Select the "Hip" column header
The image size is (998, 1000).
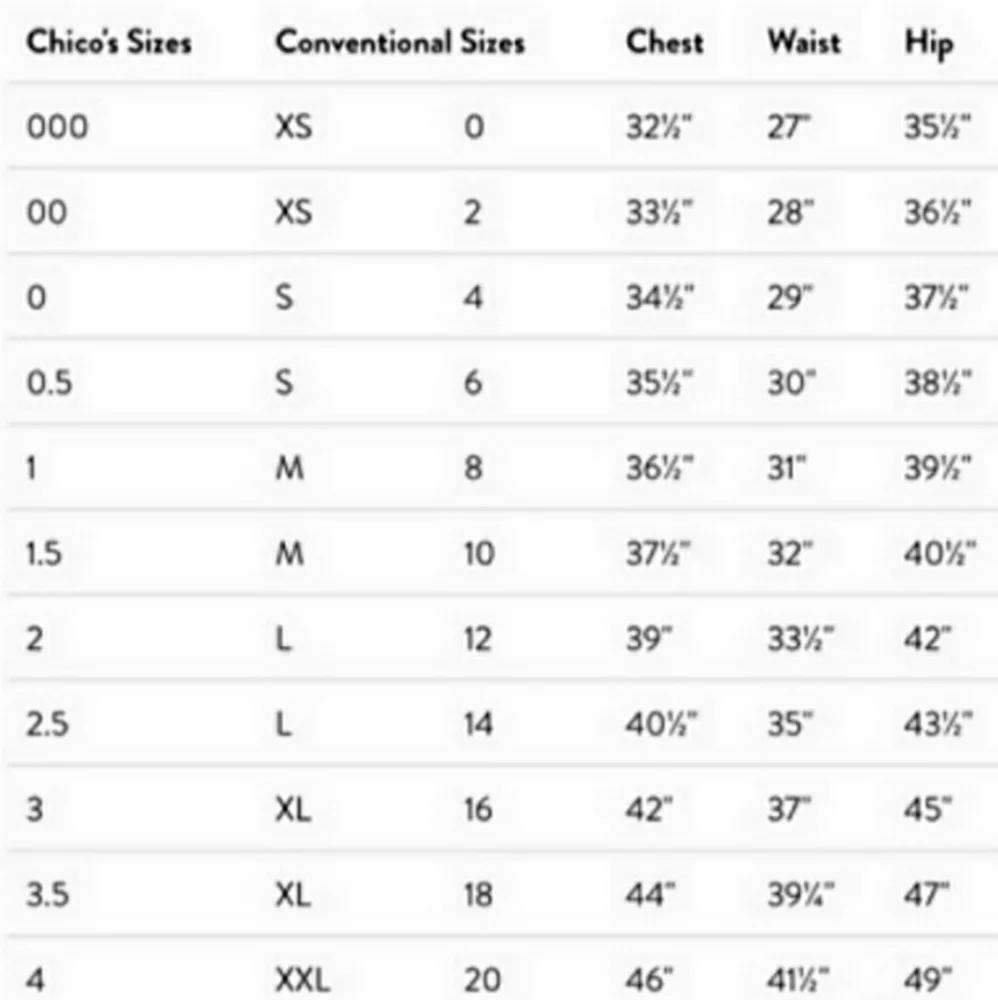pyautogui.click(x=929, y=44)
